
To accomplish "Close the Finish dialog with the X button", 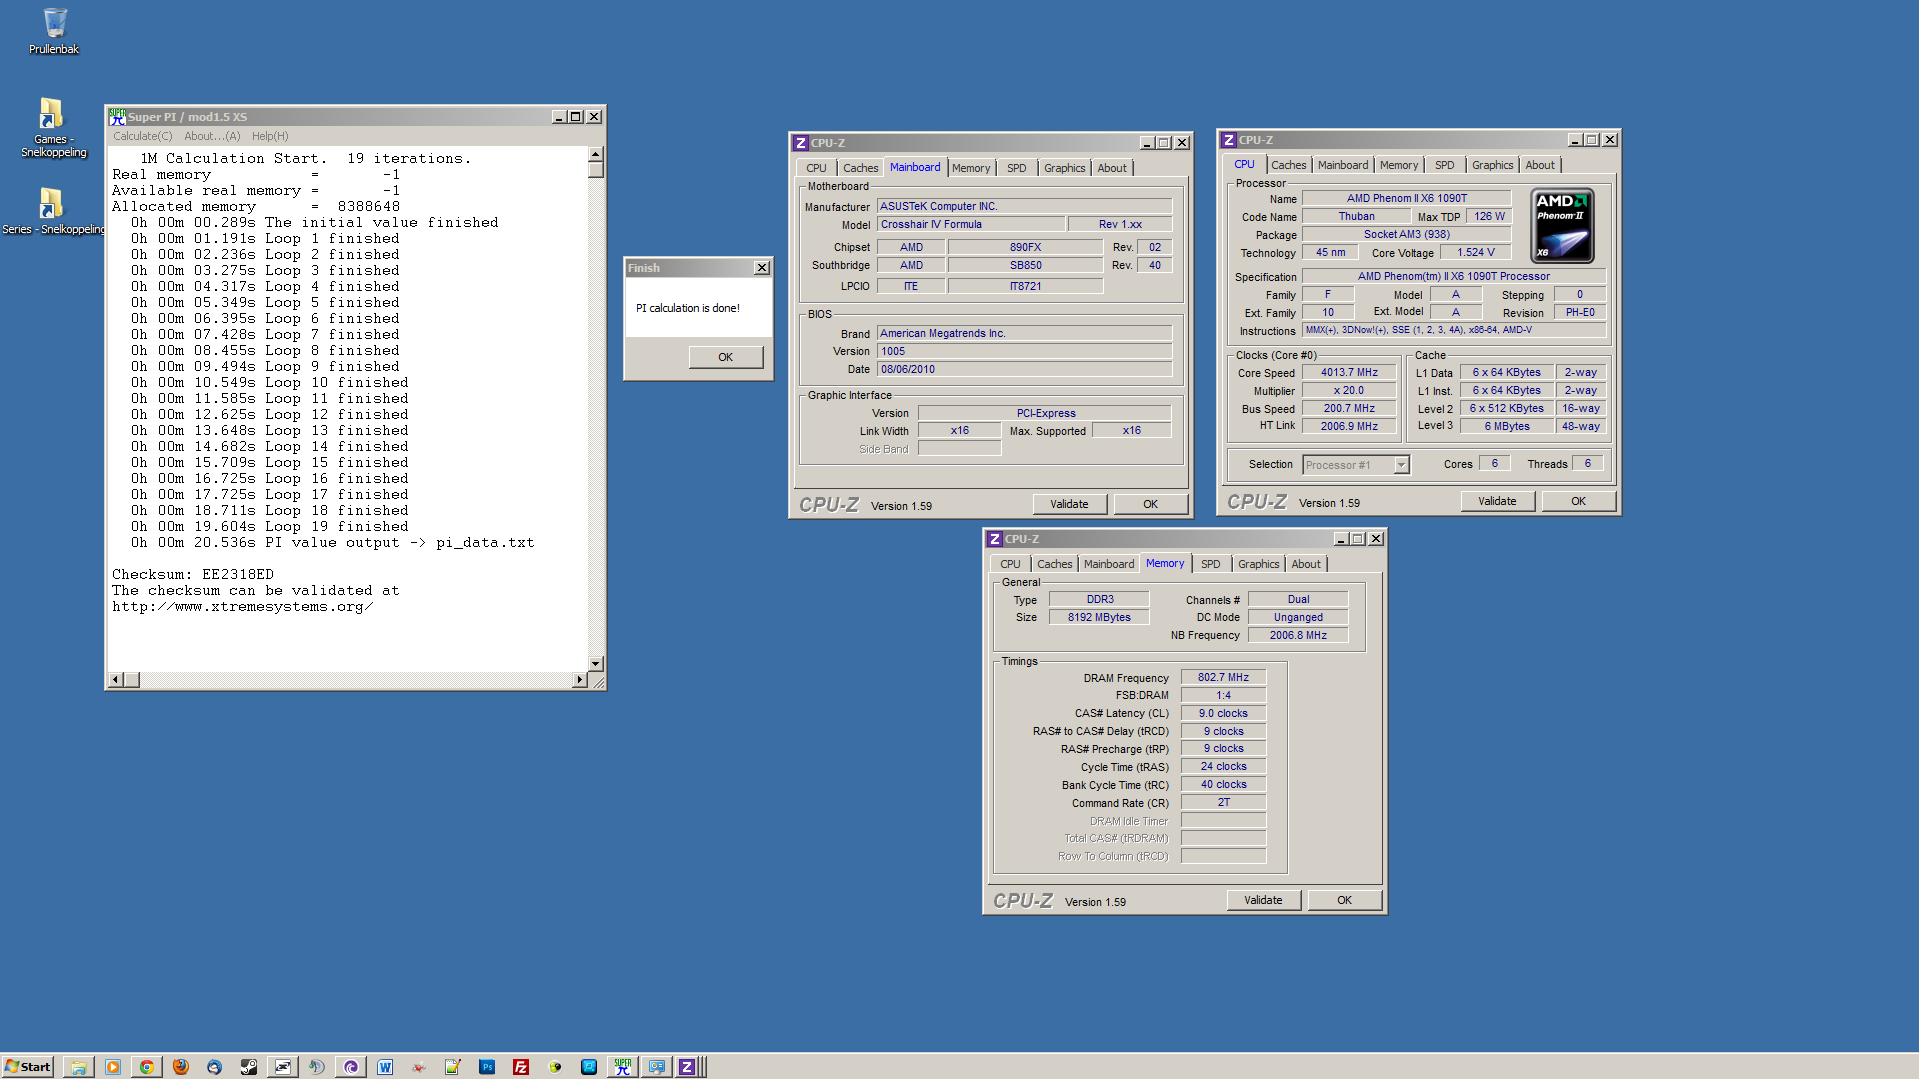I will pos(762,268).
